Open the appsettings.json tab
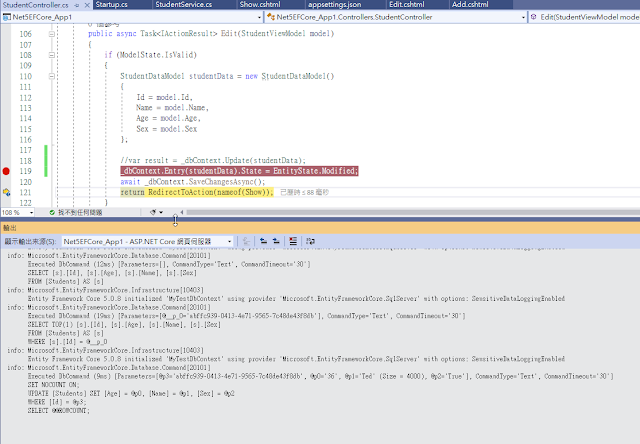Viewport: 640px width, 444px height. pyautogui.click(x=334, y=4)
